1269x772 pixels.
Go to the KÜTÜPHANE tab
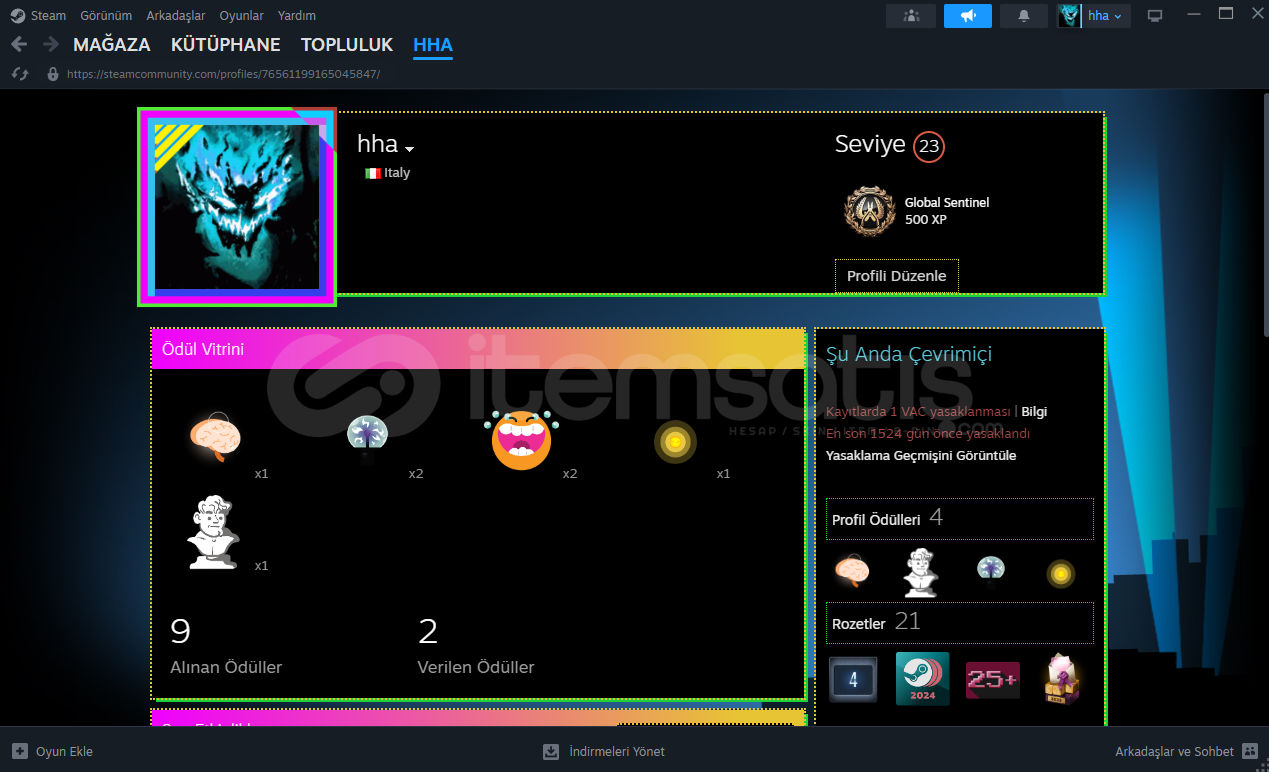click(x=226, y=45)
